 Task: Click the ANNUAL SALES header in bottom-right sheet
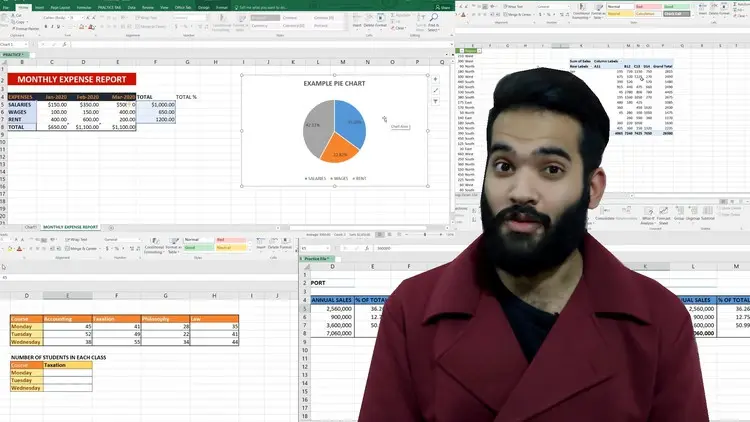(x=332, y=300)
